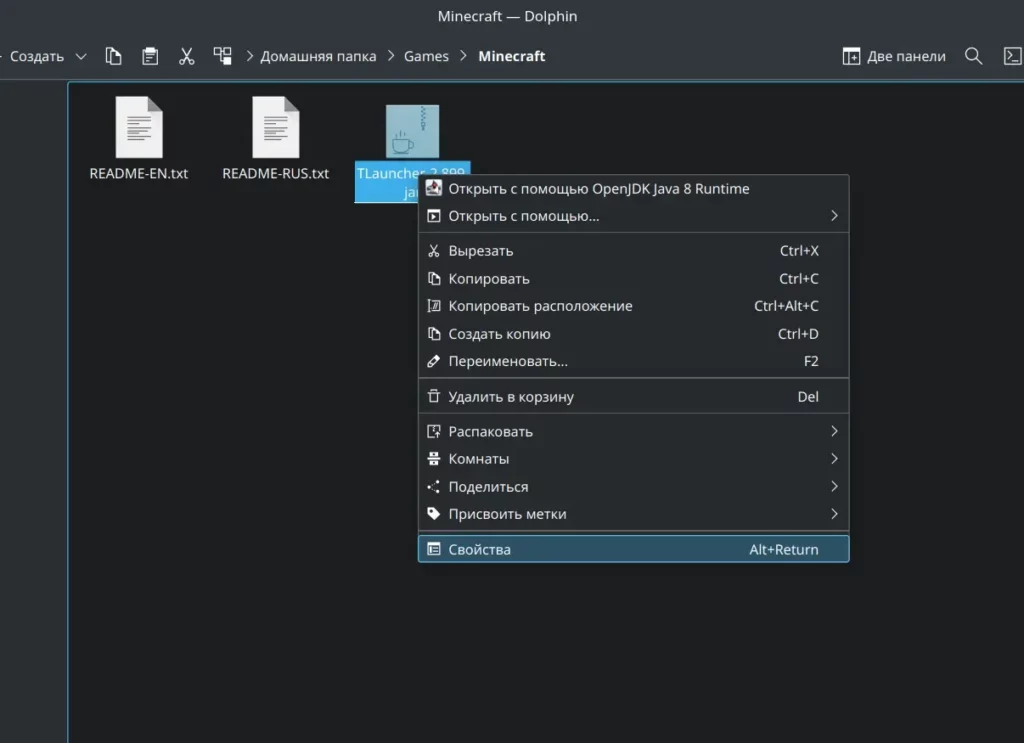
Task: Choose Вырезать from the context menu
Action: [x=633, y=251]
